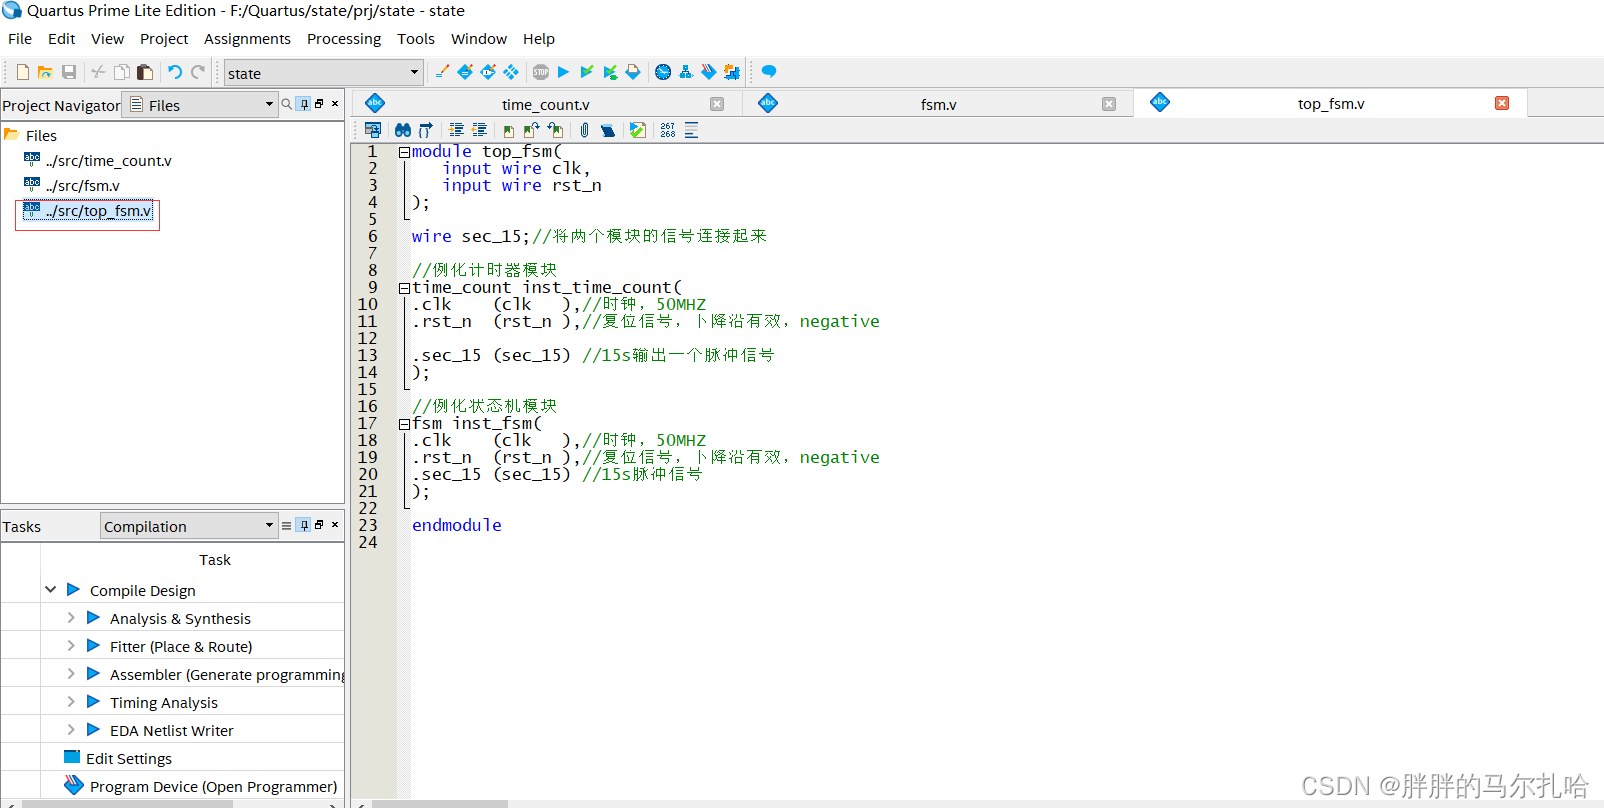
Task: Switch to the time_count.v tab
Action: [546, 104]
